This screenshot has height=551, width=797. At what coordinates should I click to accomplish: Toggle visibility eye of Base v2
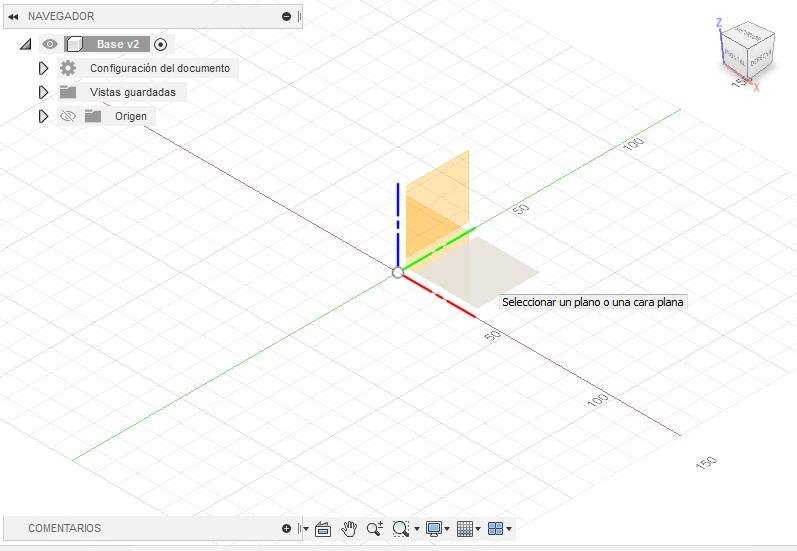click(x=50, y=44)
